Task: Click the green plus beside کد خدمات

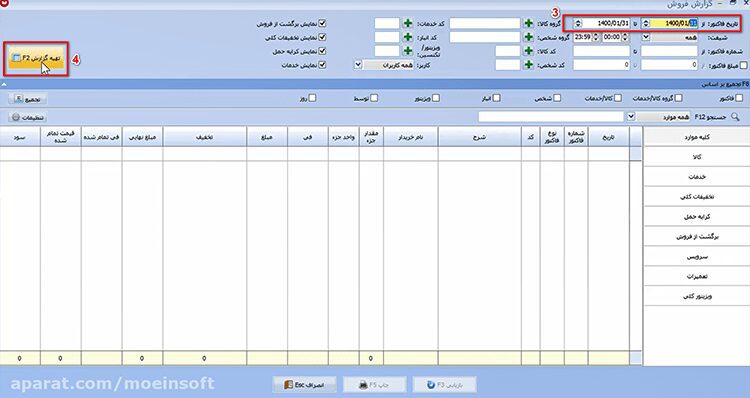Action: tap(408, 23)
